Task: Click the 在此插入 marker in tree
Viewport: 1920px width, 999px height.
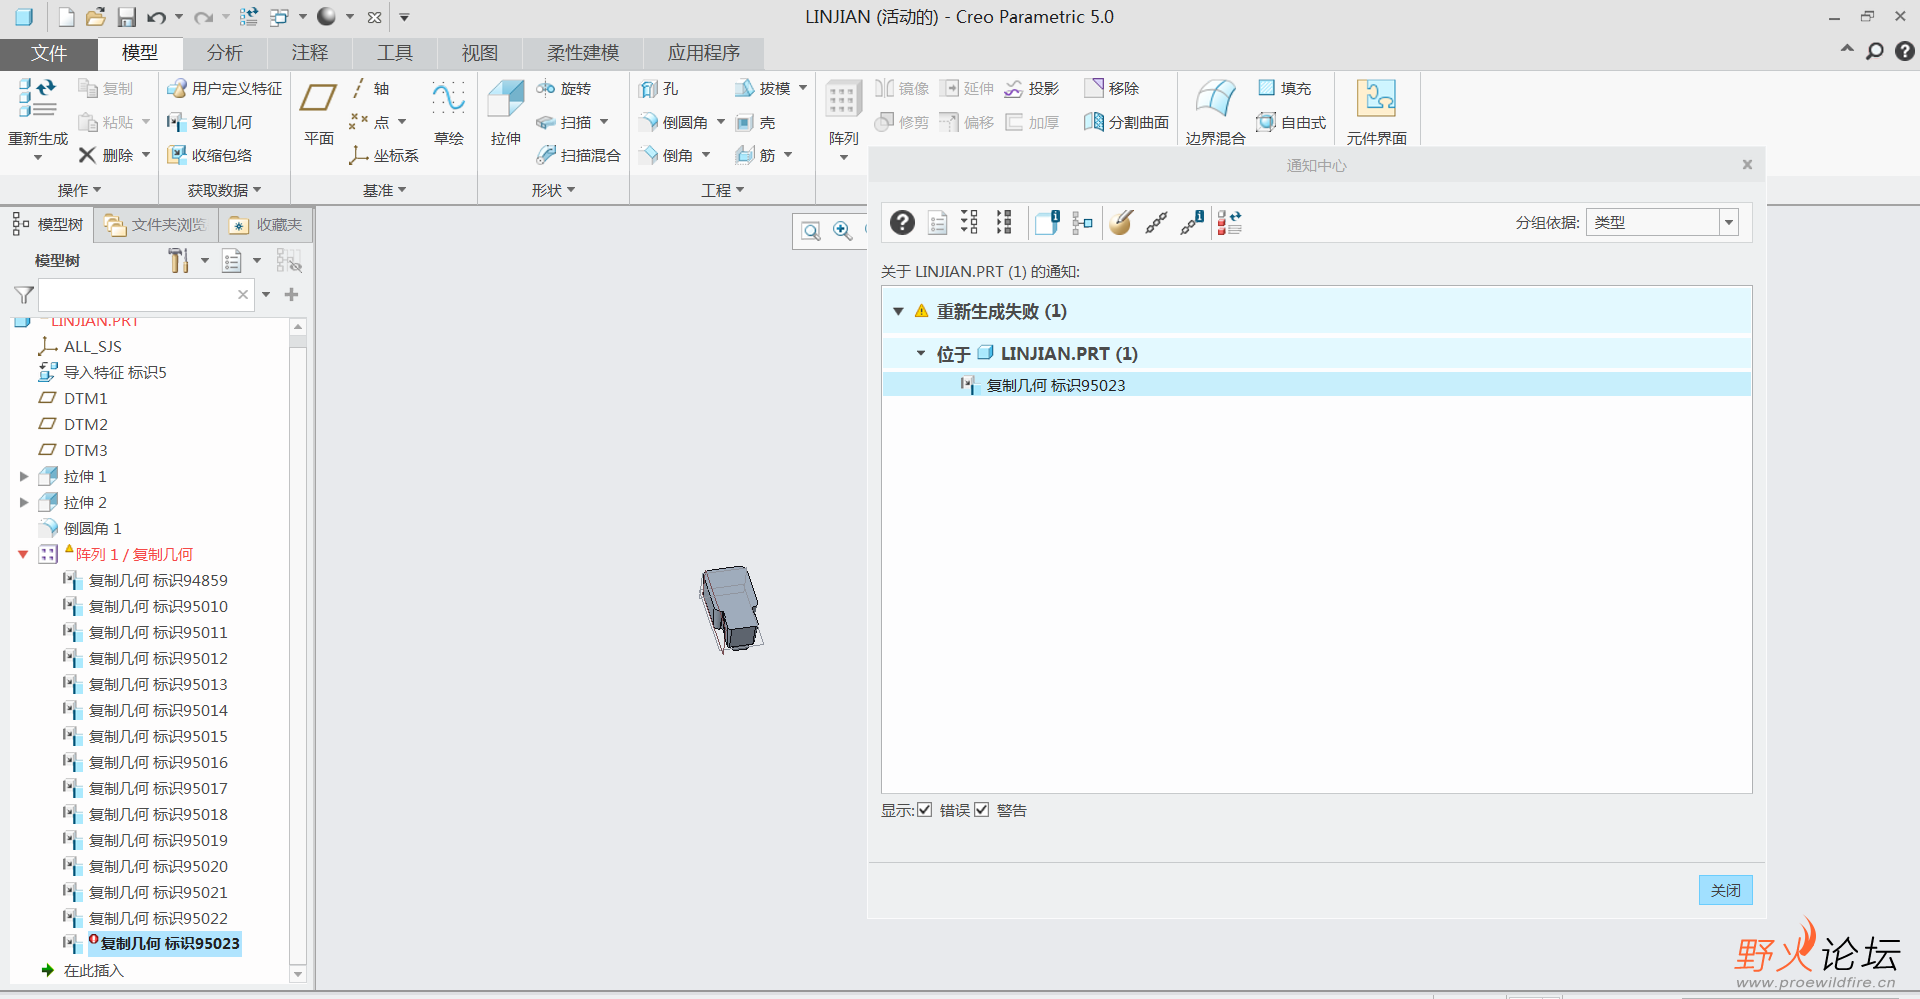Action: point(82,970)
